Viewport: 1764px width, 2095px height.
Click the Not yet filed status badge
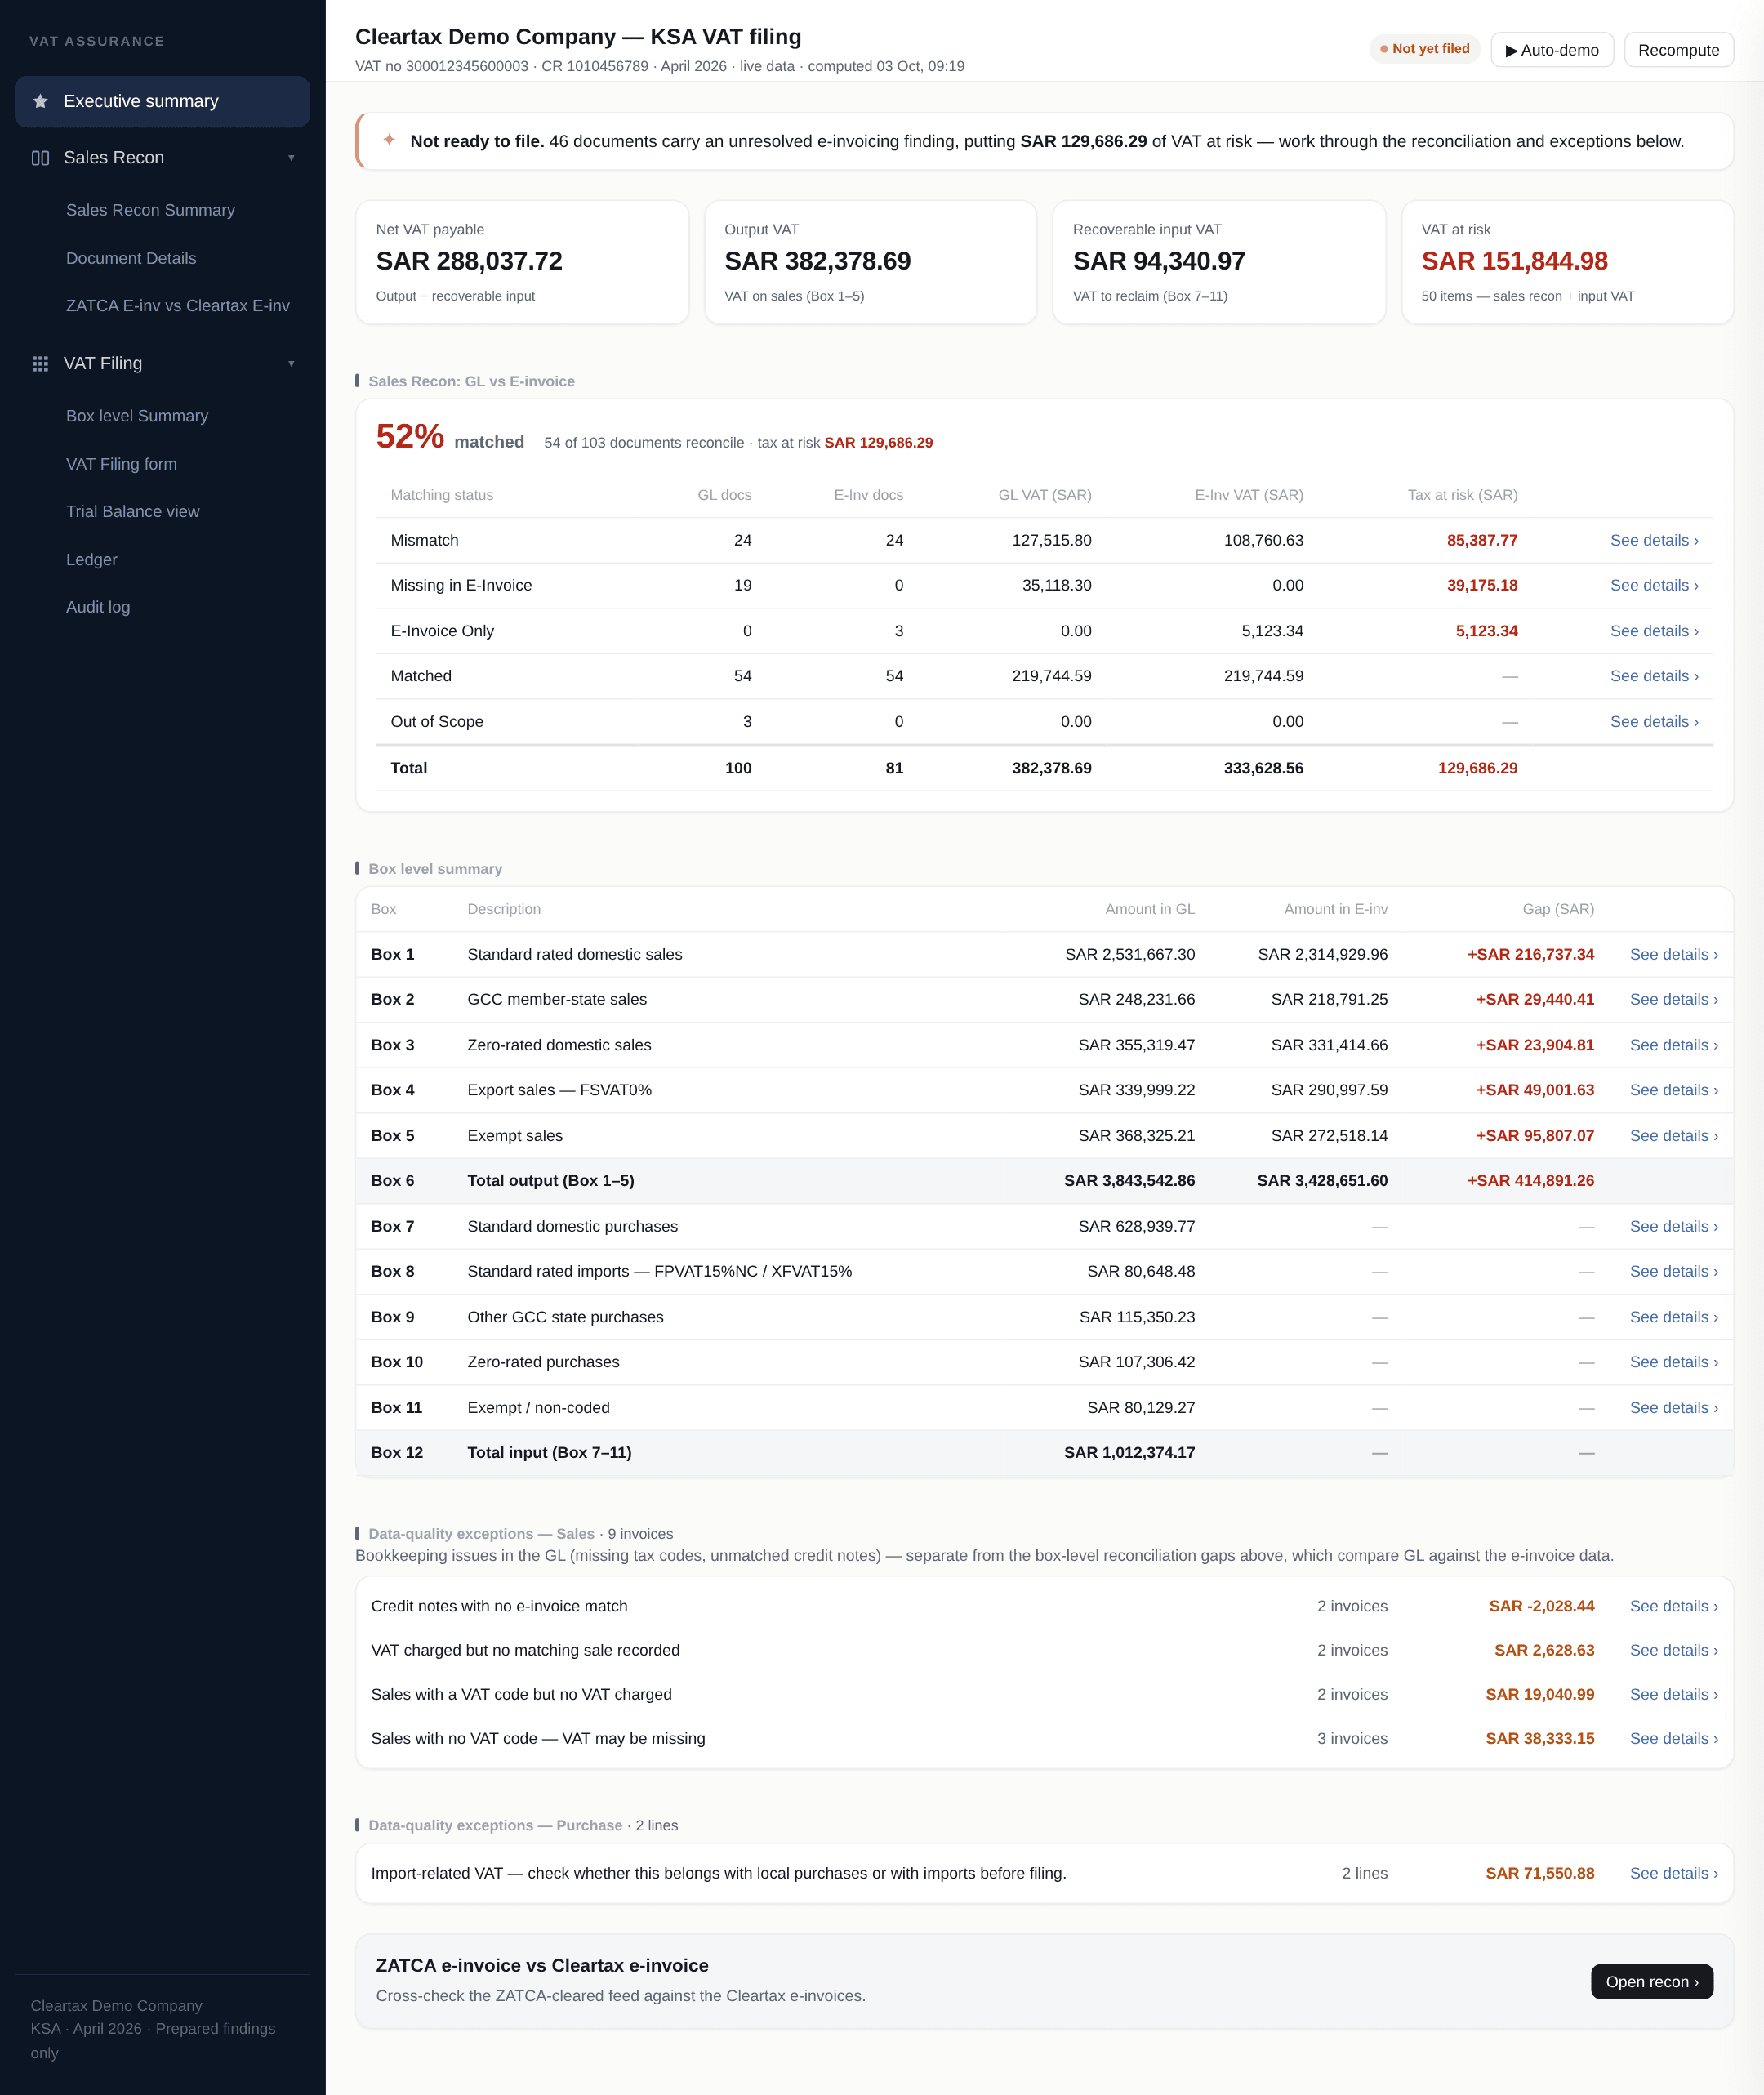1424,49
